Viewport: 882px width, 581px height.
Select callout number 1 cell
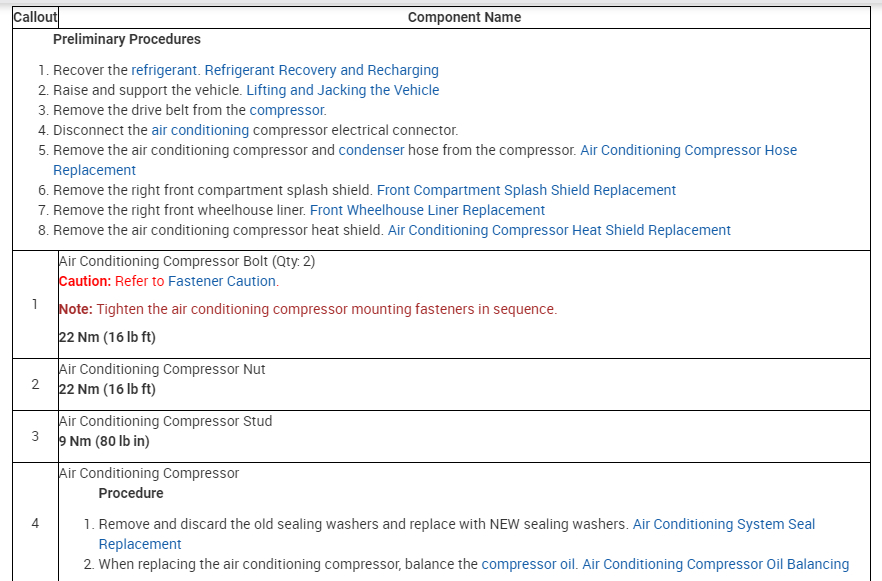click(35, 304)
